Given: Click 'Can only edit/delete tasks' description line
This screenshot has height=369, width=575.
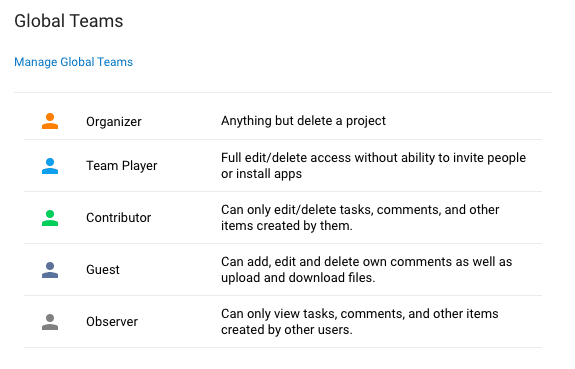Looking at the screenshot, I should (360, 210).
